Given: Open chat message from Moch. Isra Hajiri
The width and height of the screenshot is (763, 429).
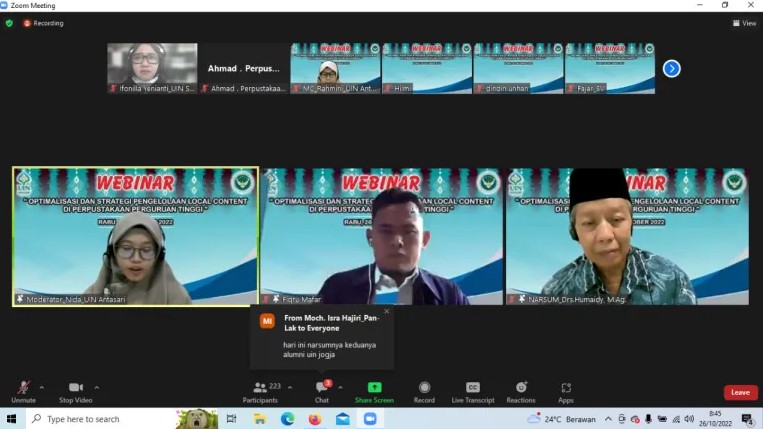Looking at the screenshot, I should click(x=322, y=337).
